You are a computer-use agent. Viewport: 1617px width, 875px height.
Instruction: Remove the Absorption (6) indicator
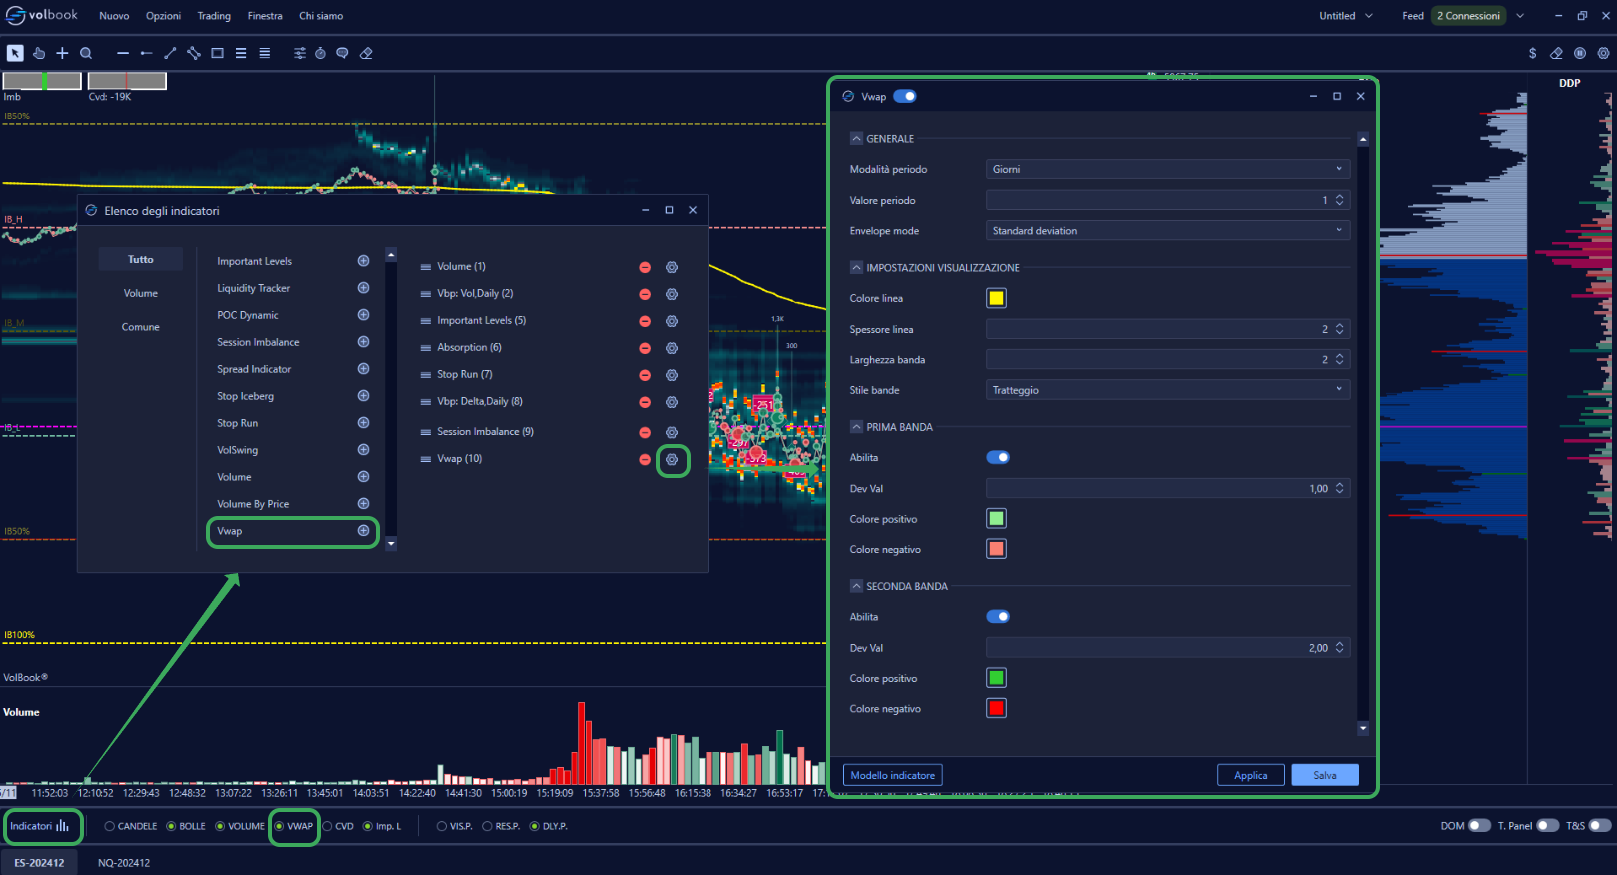645,348
